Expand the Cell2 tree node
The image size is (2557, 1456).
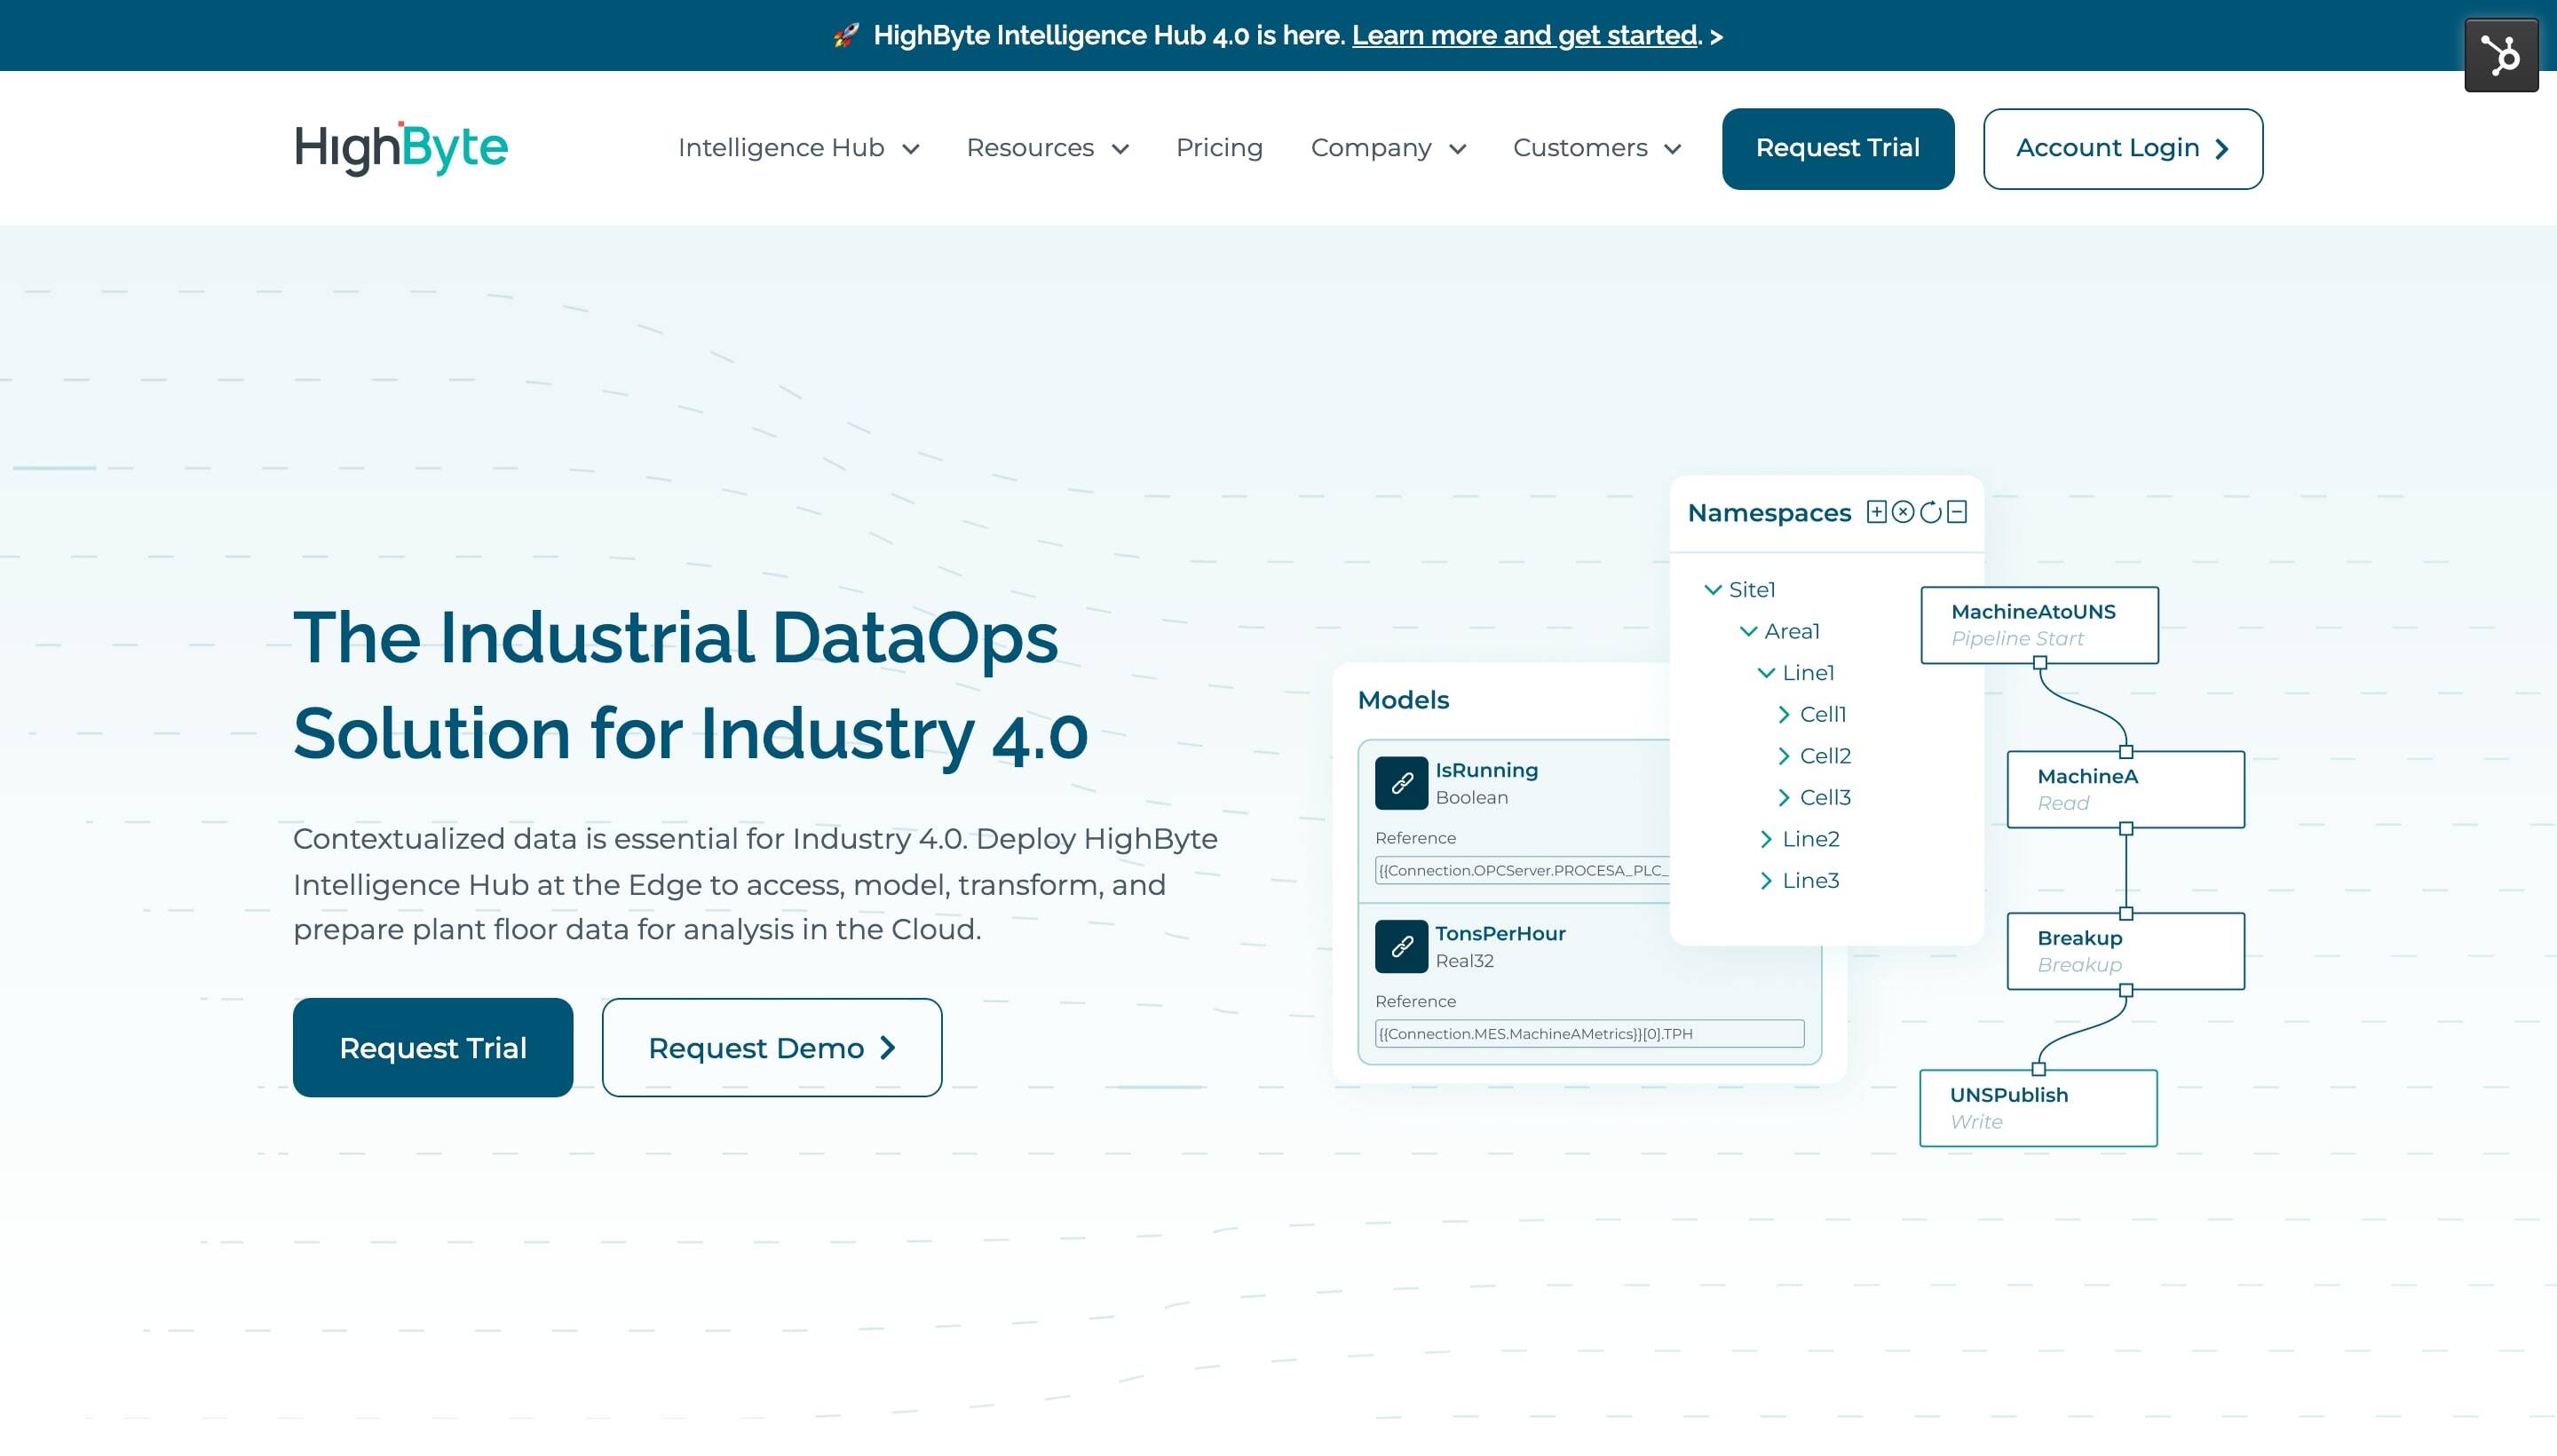1784,756
